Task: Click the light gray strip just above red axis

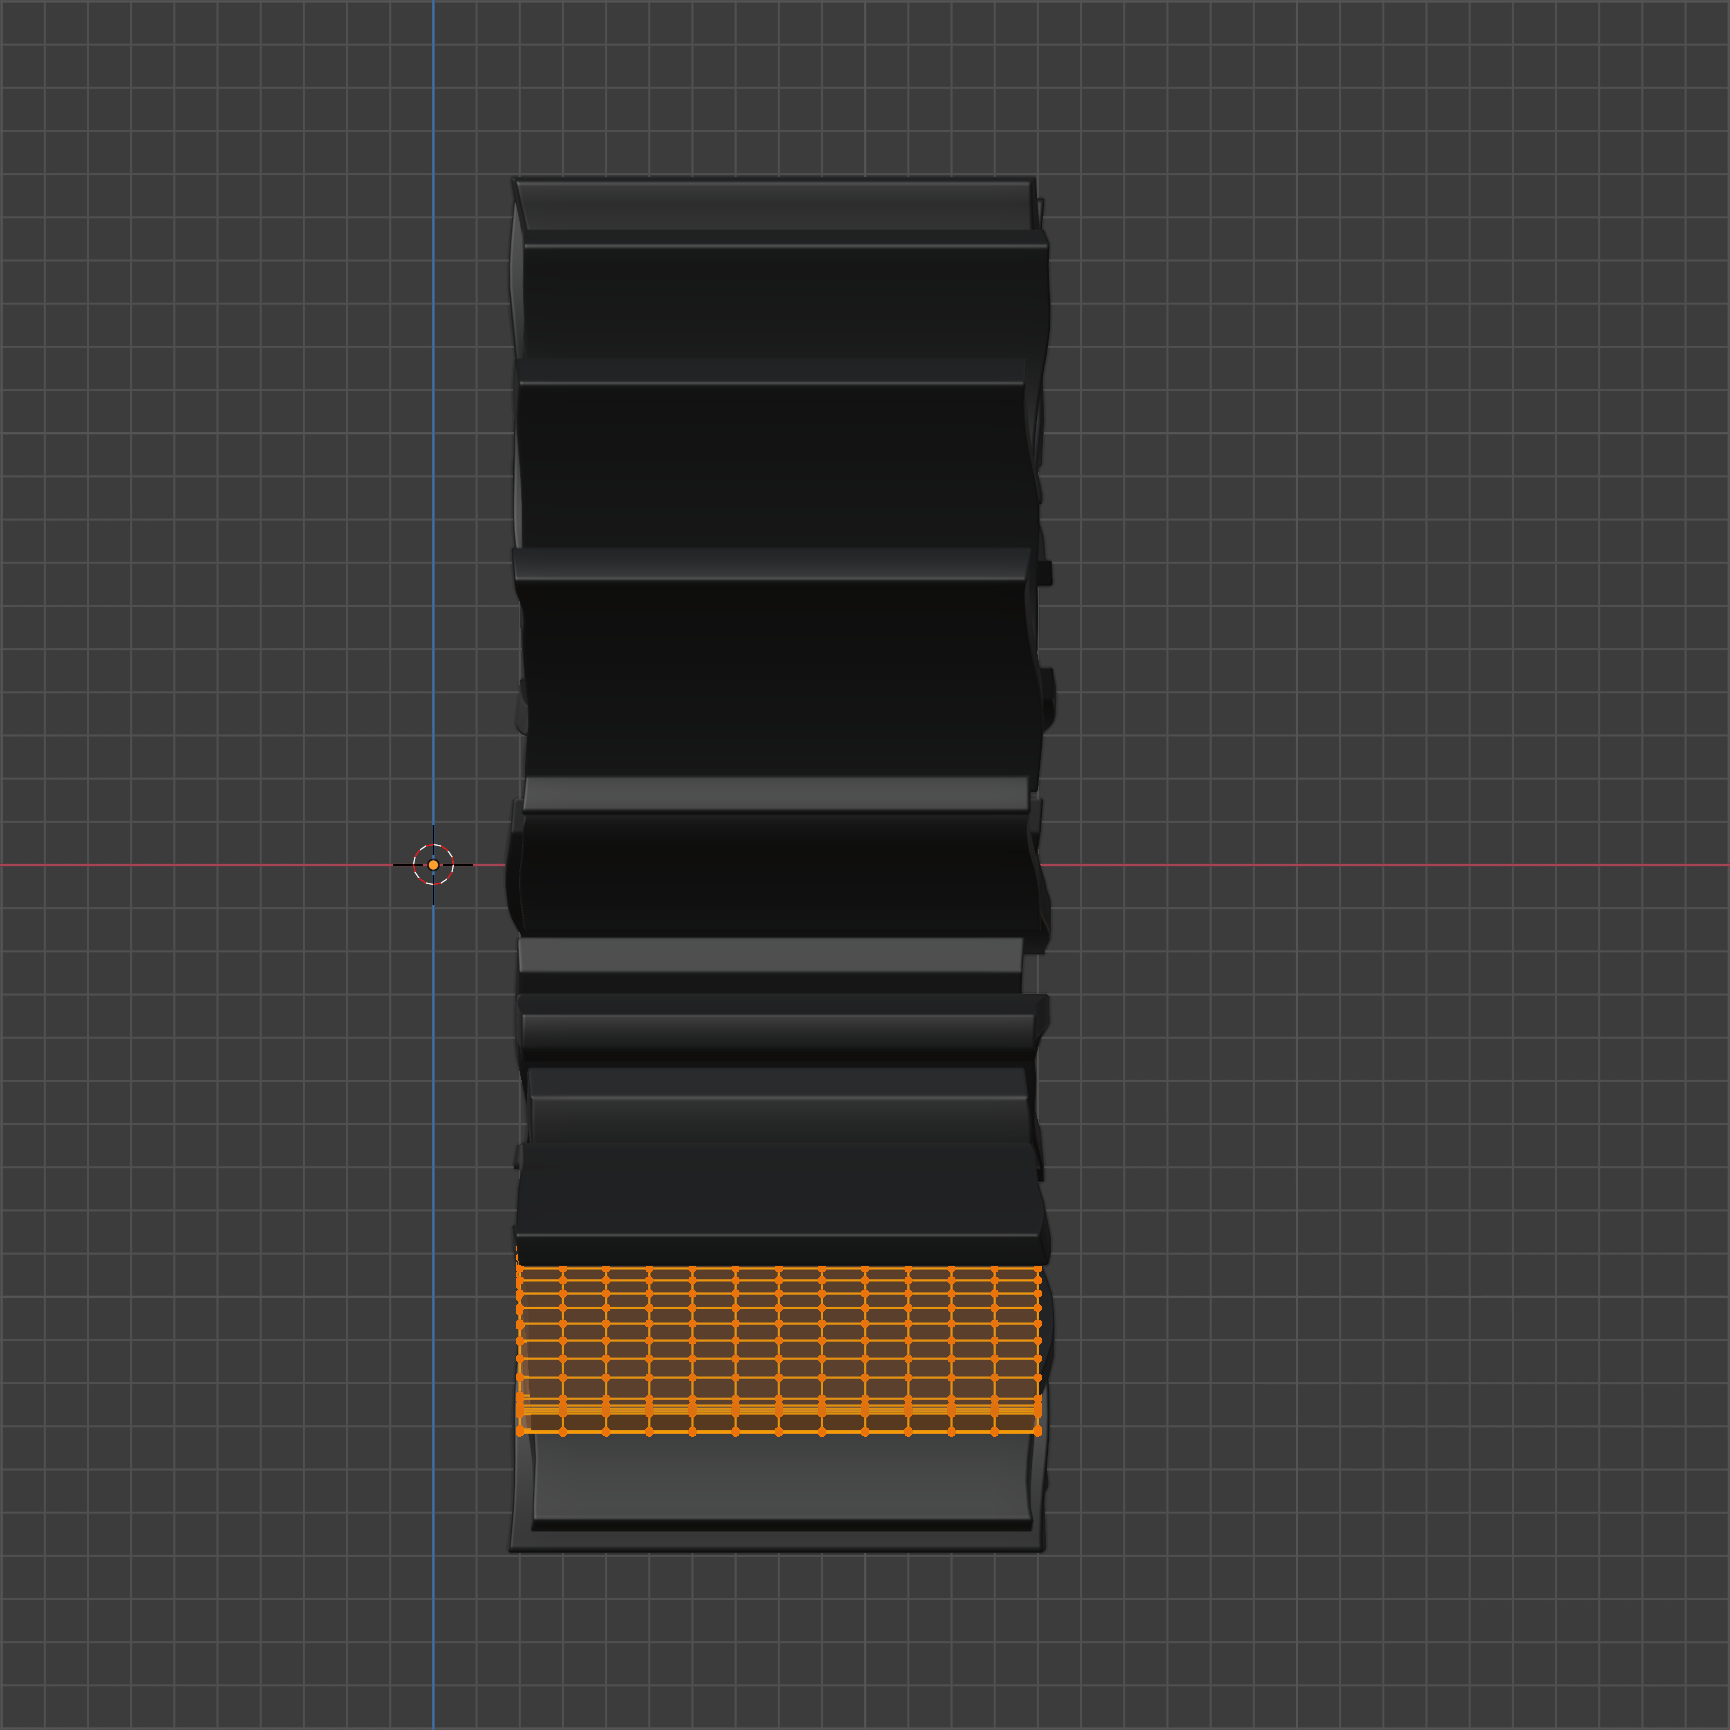Action: coord(775,795)
